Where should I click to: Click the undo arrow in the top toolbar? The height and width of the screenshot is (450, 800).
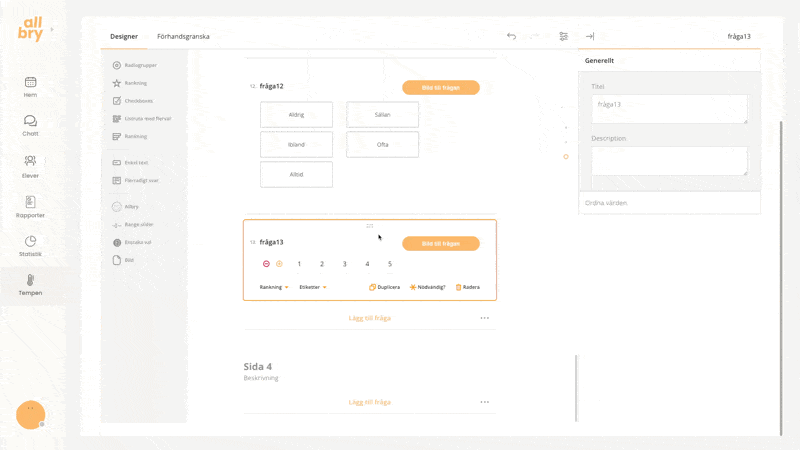511,36
